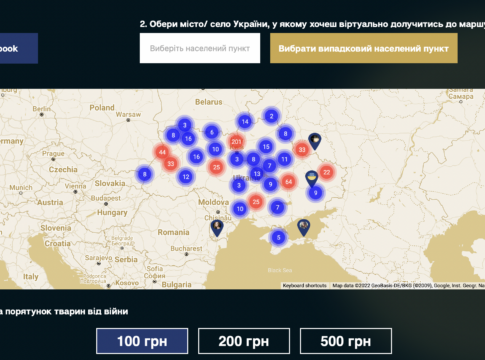Open the blue cluster marker labeled 14
The image size is (485, 360).
coord(245,122)
